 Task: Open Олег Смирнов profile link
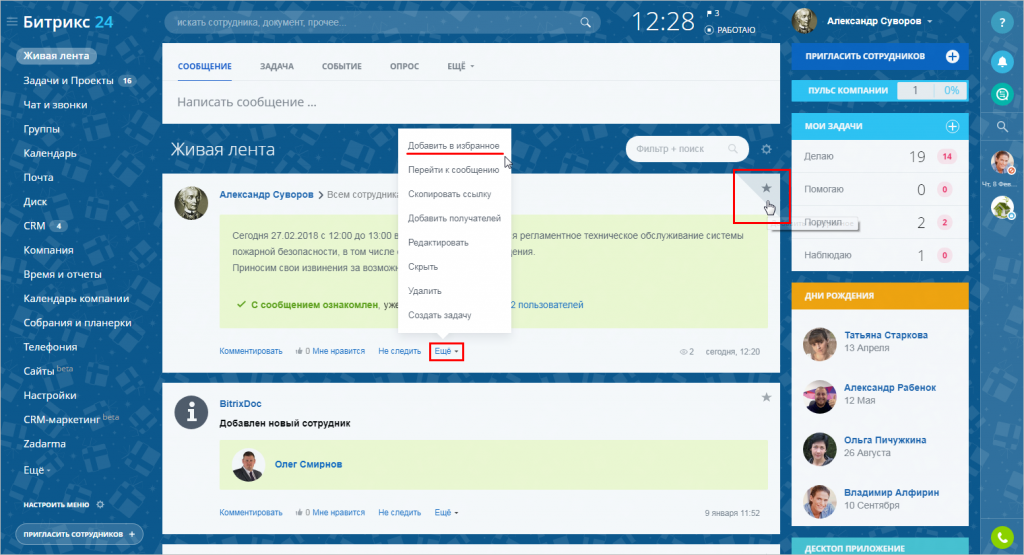(x=308, y=464)
